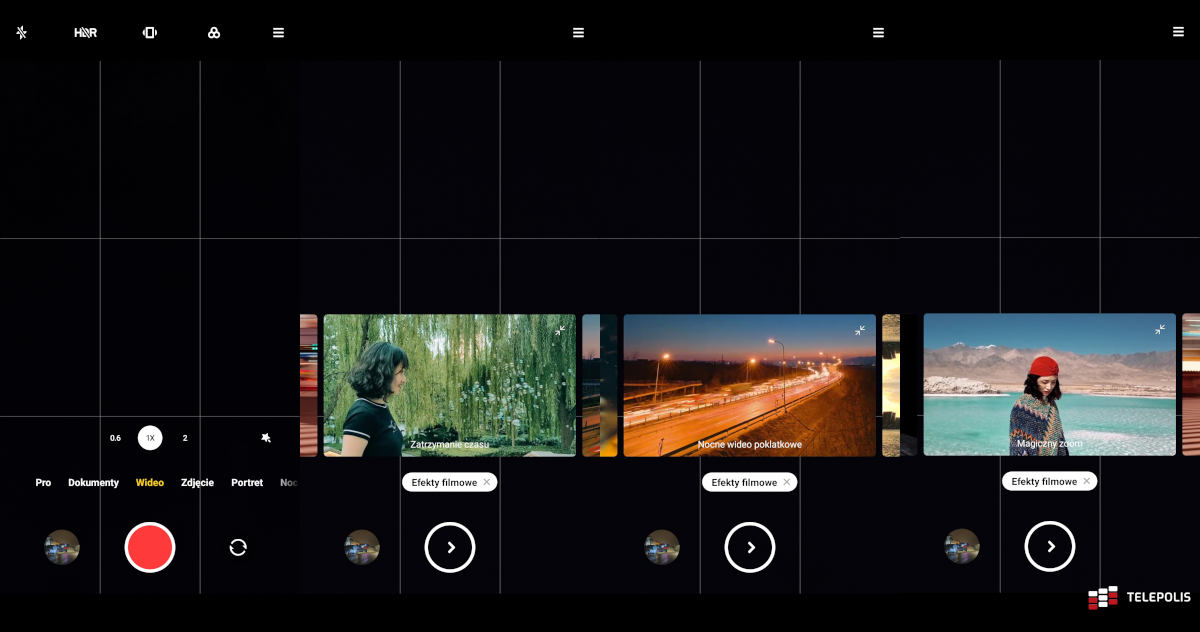Close the Magiczny zoom Efekty filmowe label
Screen dimensions: 1200x632
tap(1086, 480)
